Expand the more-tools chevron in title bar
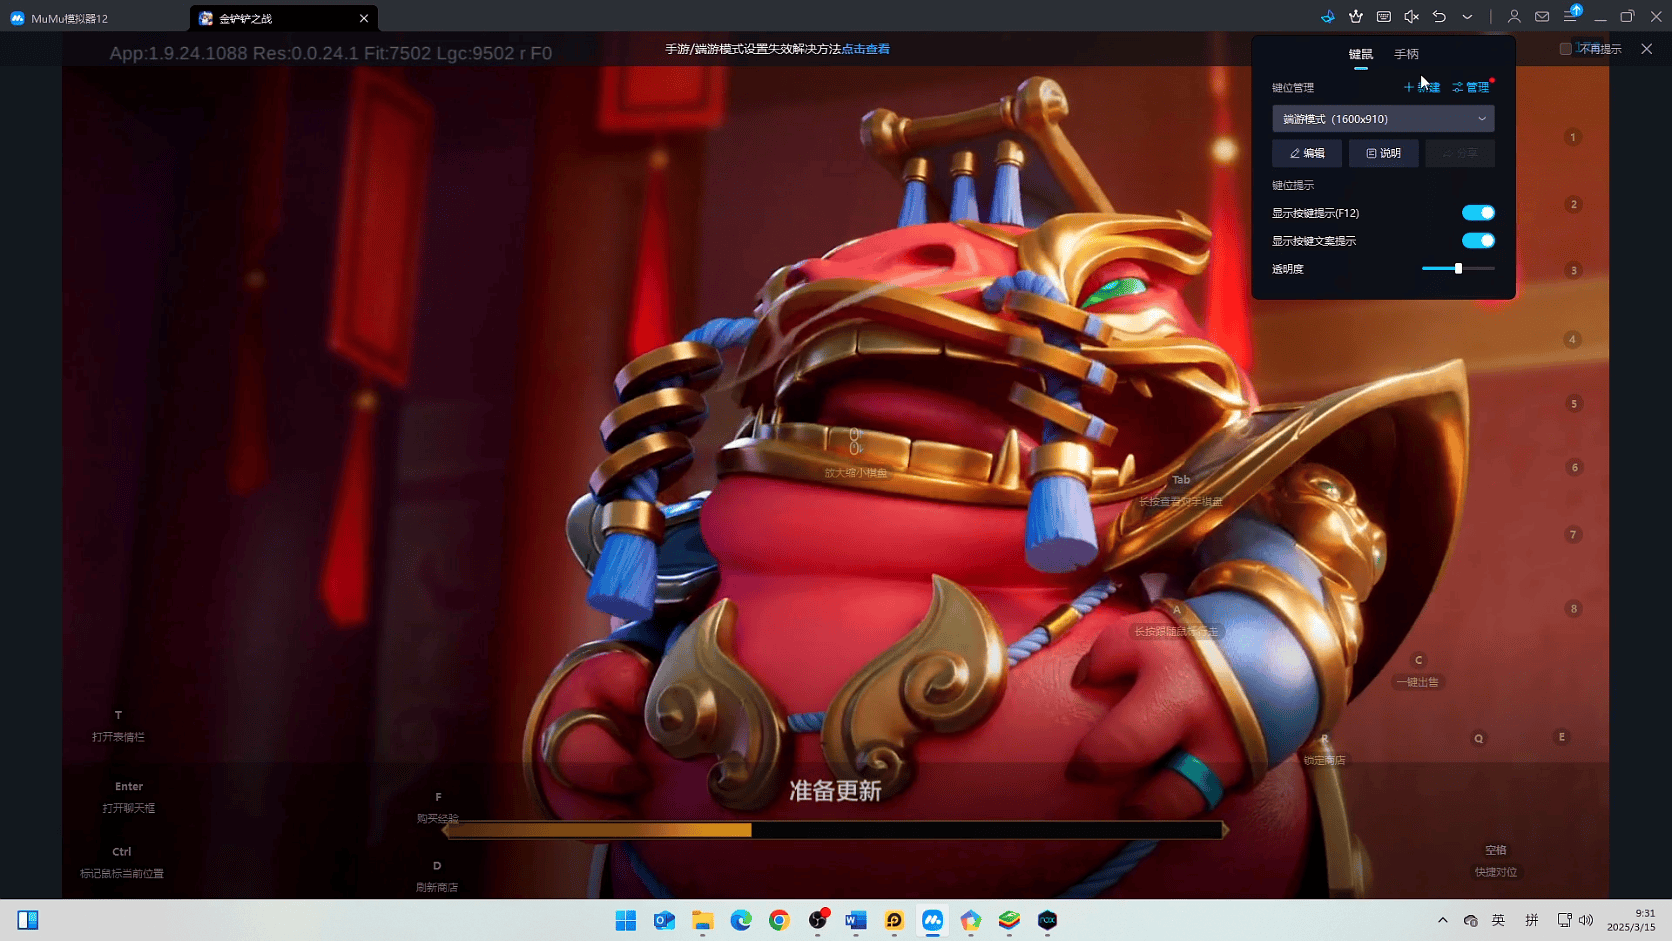The image size is (1672, 941). pyautogui.click(x=1467, y=17)
